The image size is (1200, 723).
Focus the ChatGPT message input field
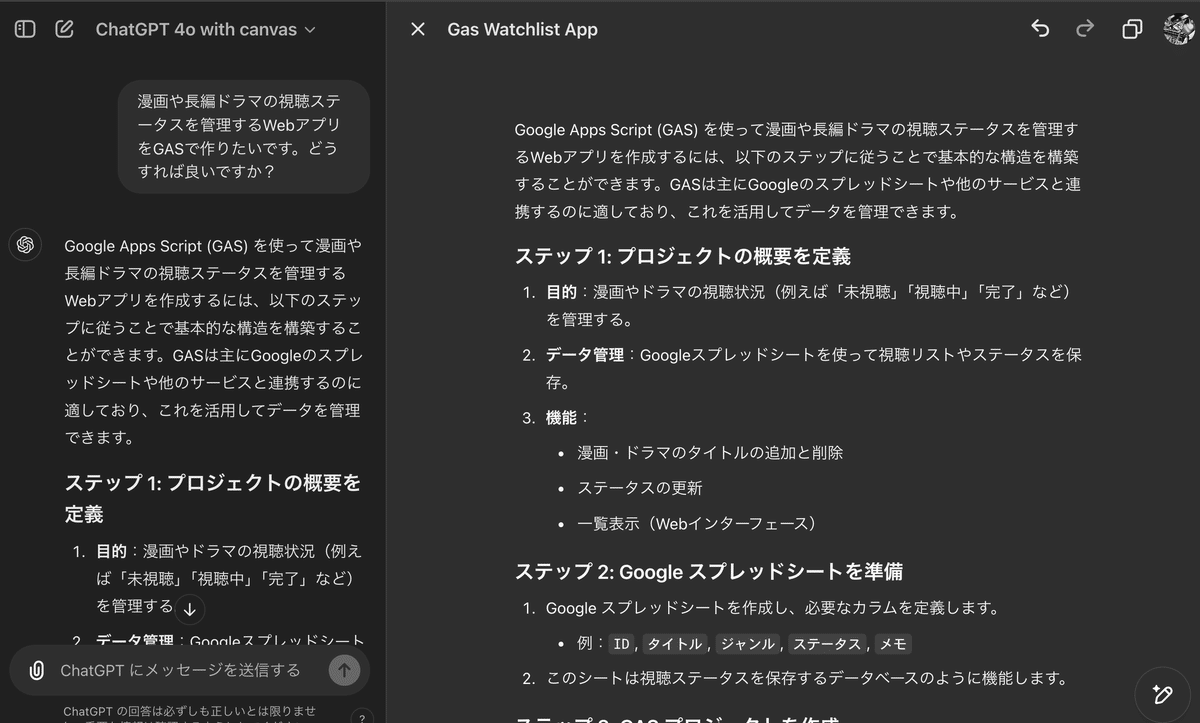click(x=180, y=670)
